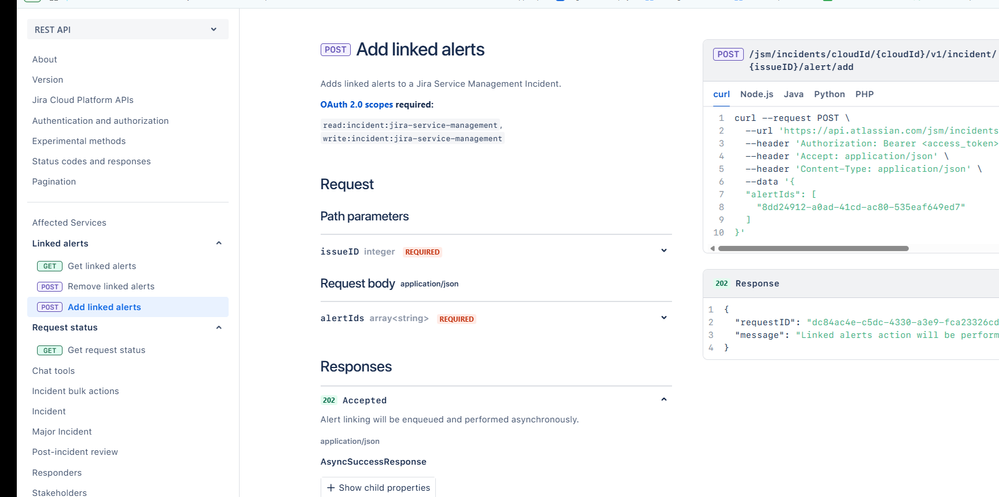Open the REST API dropdown selector
999x497 pixels.
coord(127,29)
